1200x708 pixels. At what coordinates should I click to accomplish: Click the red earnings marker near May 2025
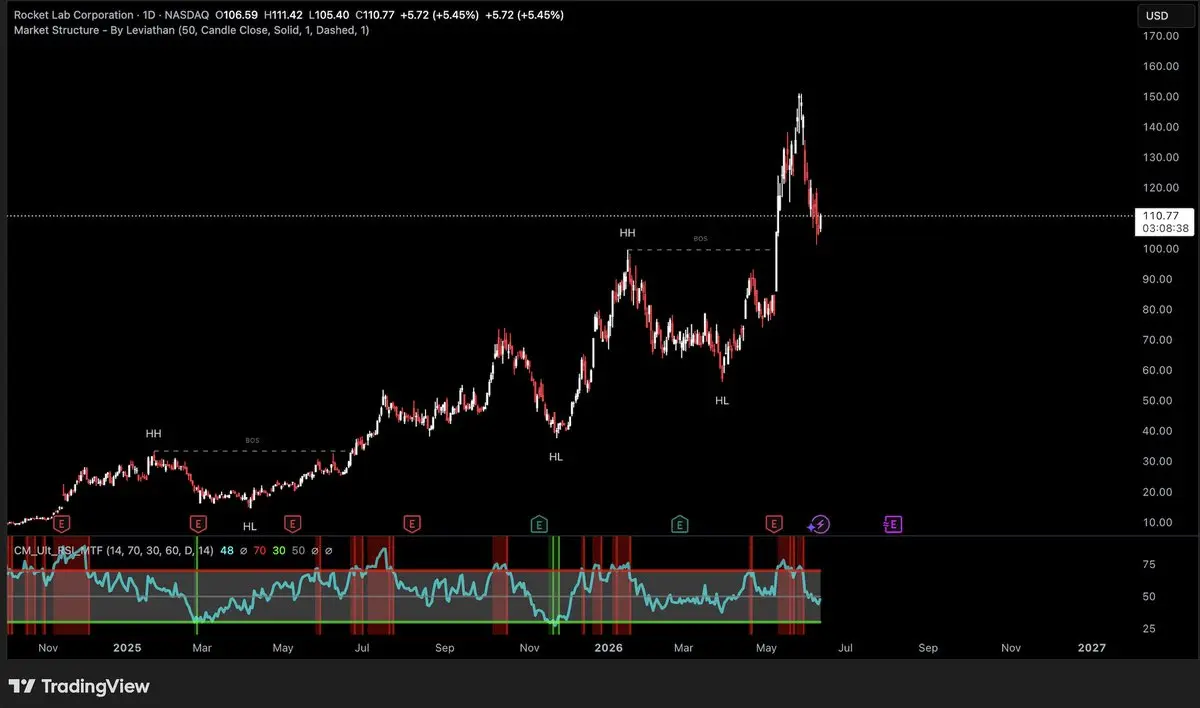pyautogui.click(x=293, y=523)
